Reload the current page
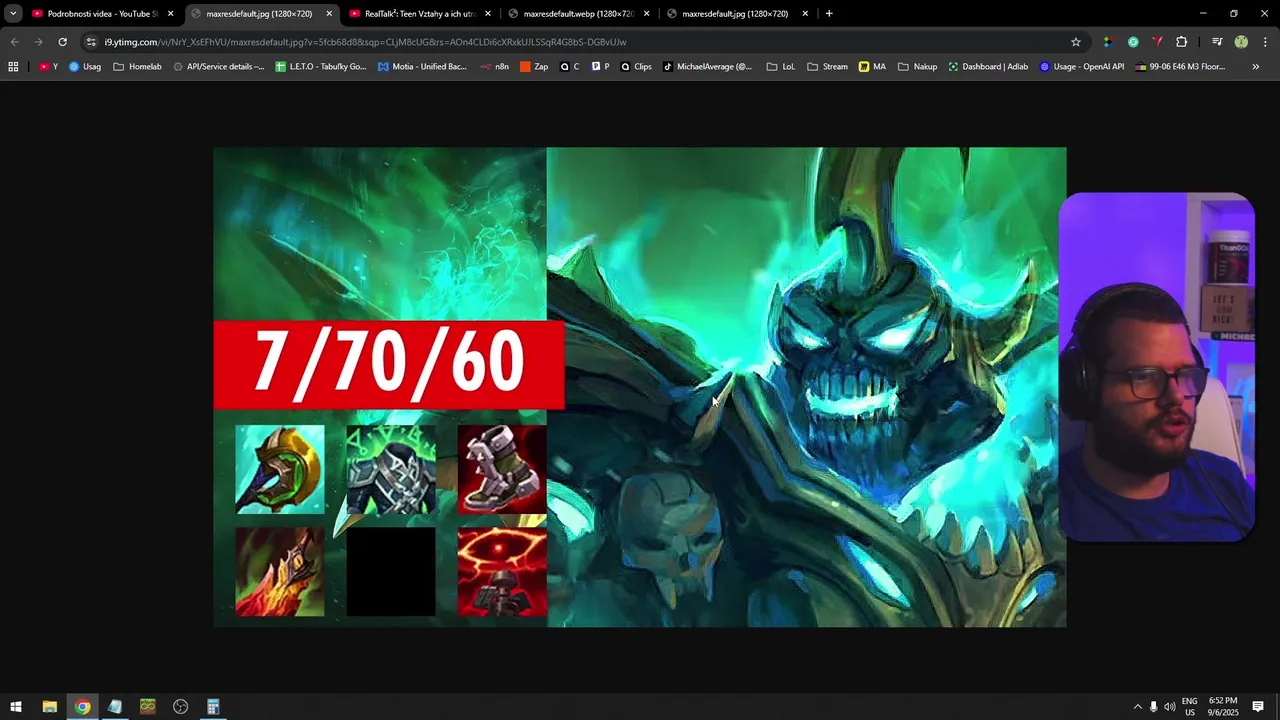 [62, 42]
